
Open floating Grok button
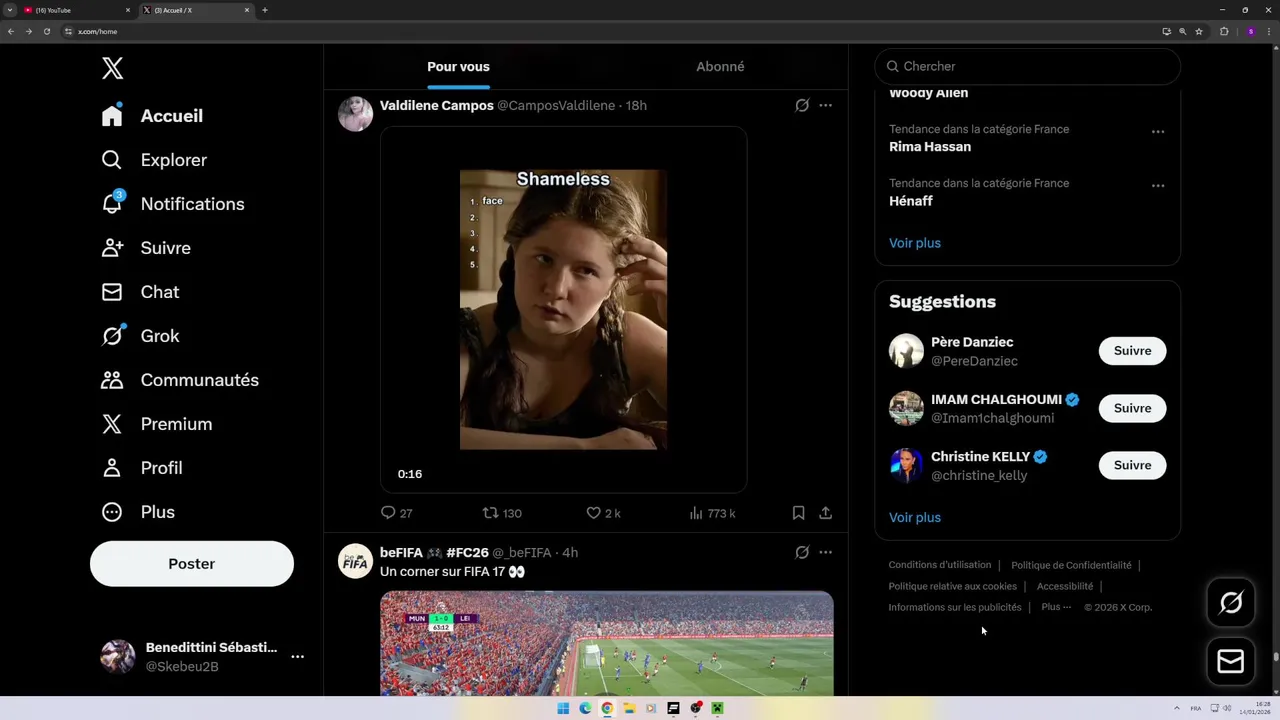pyautogui.click(x=1231, y=602)
